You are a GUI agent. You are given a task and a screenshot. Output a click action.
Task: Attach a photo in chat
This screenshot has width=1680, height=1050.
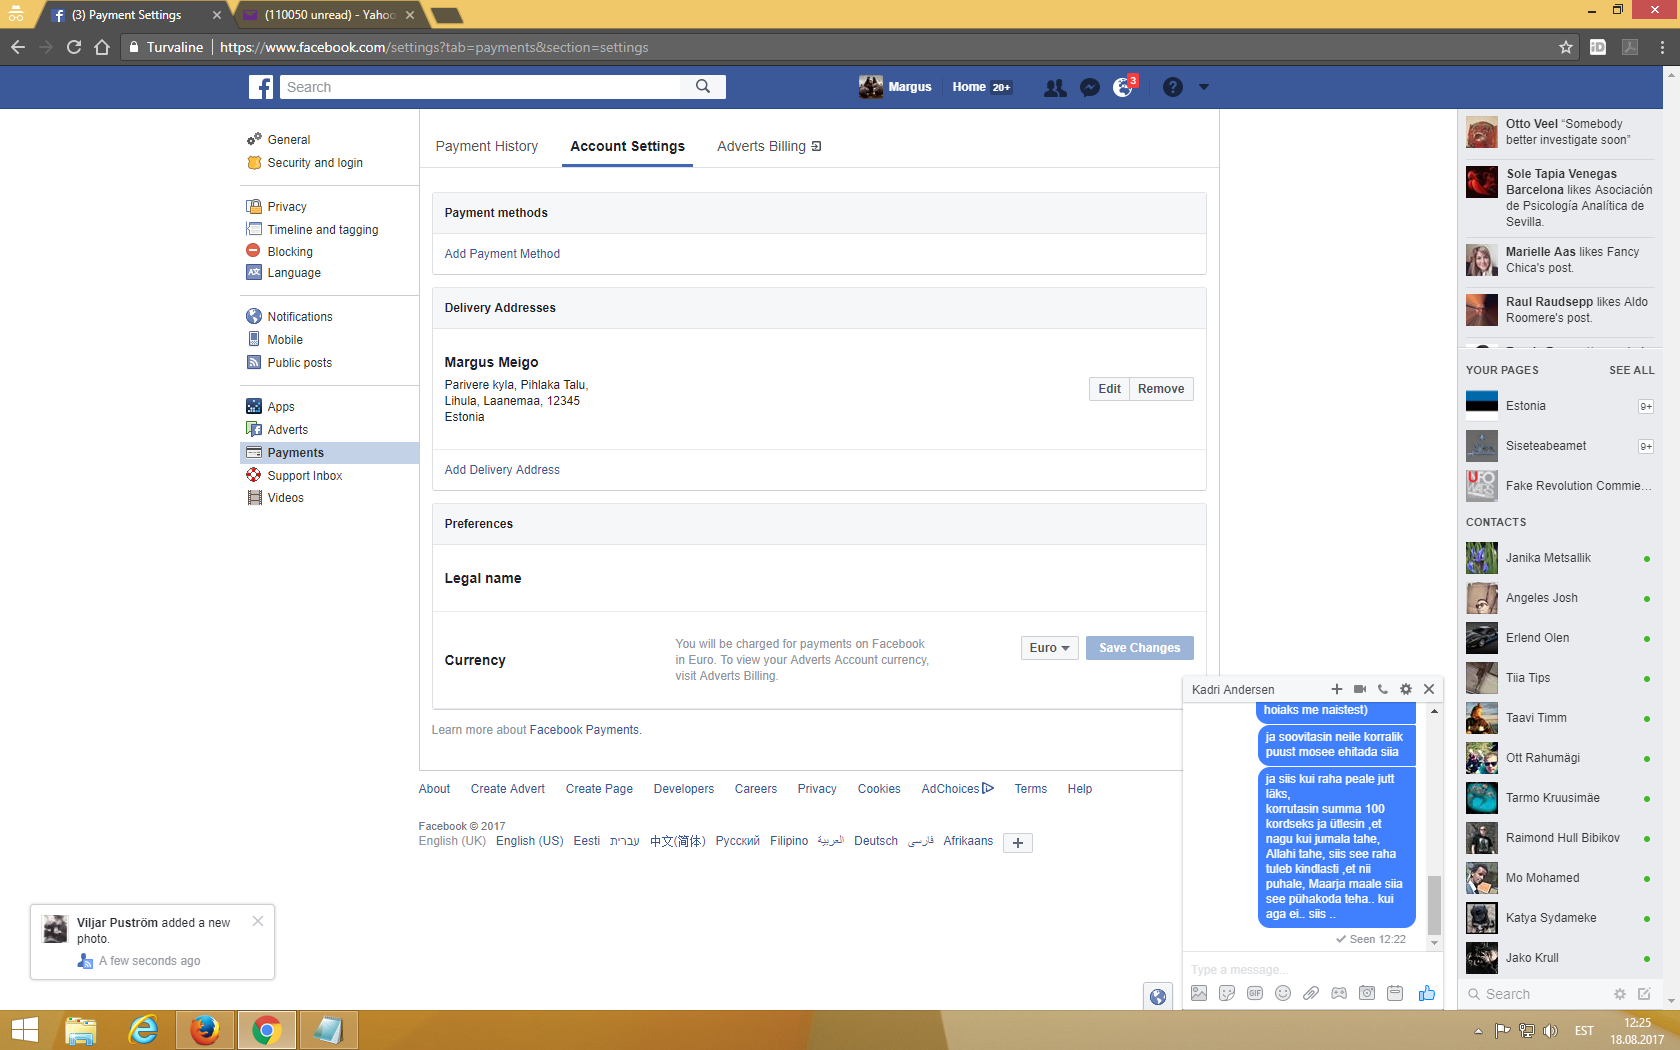click(x=1199, y=993)
